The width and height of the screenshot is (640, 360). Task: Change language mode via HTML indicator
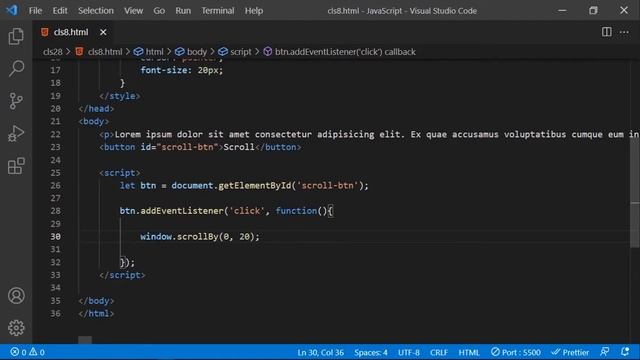(469, 352)
